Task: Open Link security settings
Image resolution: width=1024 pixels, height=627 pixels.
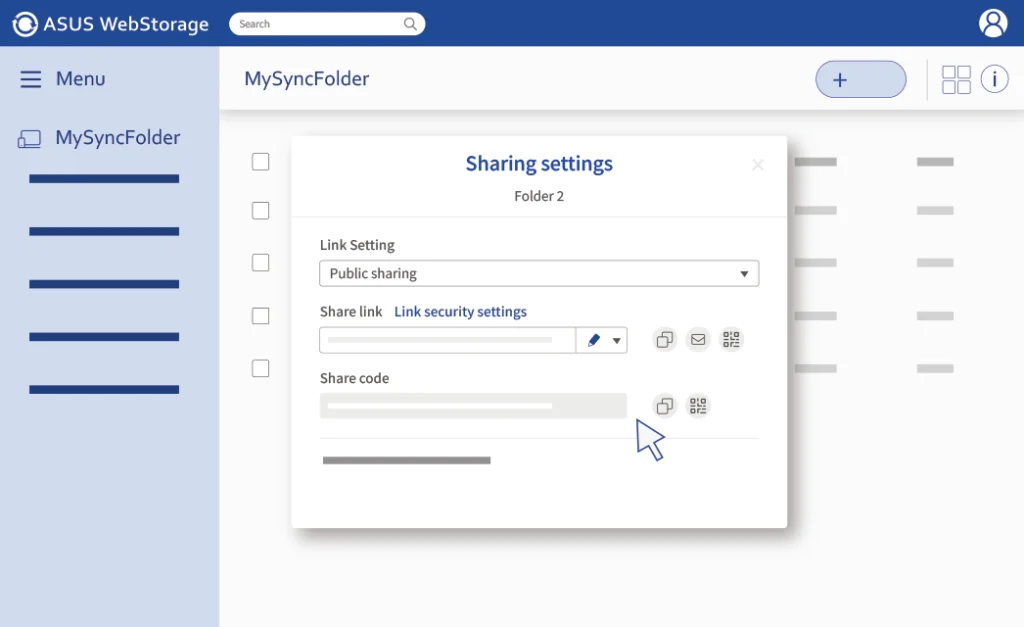Action: (460, 312)
